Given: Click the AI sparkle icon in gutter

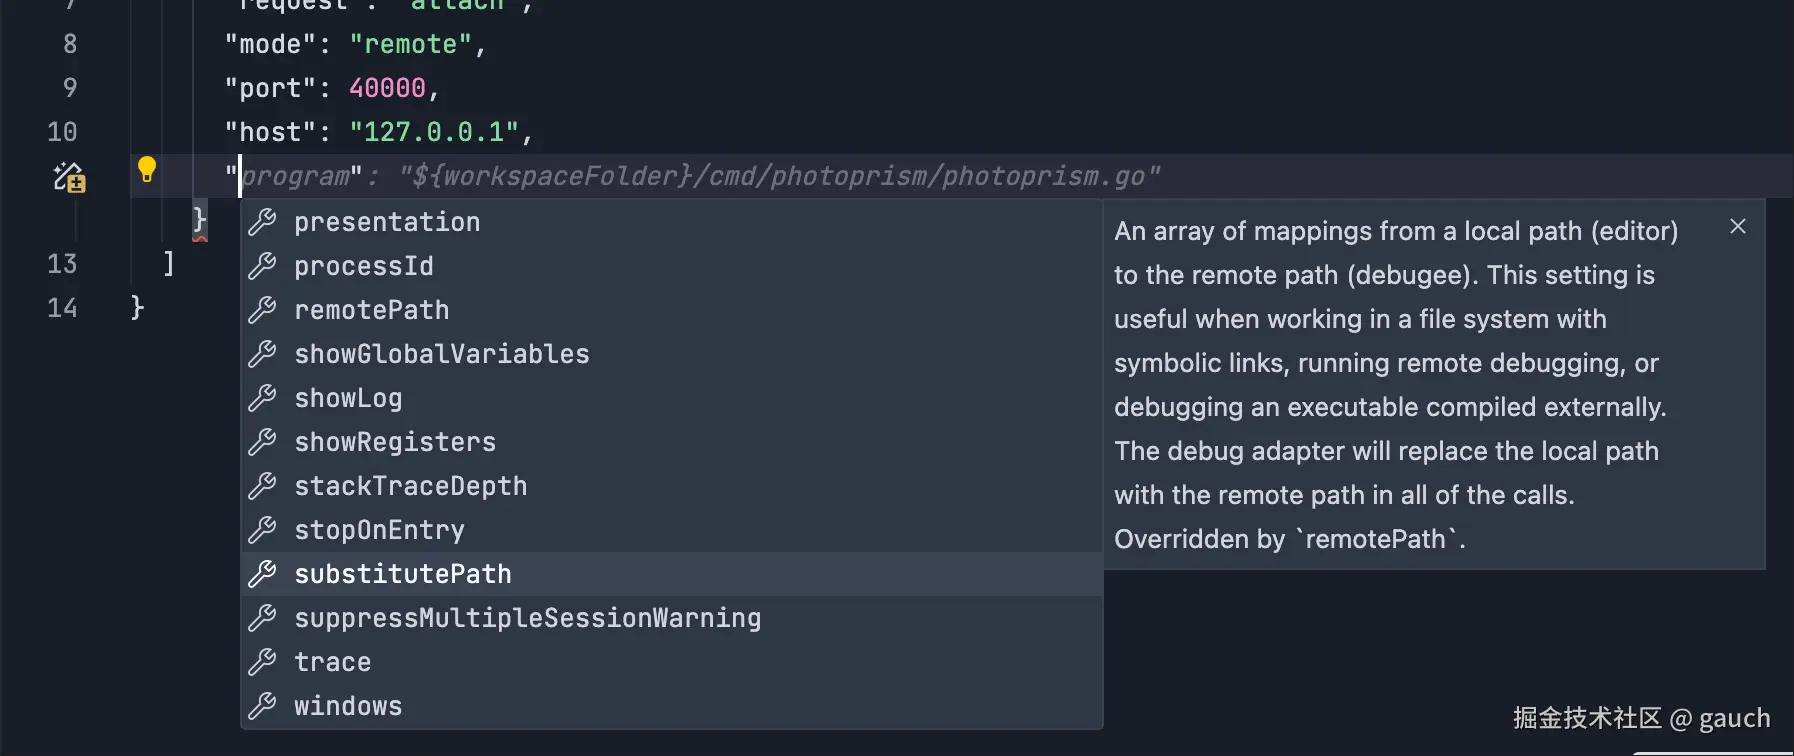Looking at the screenshot, I should click(69, 177).
